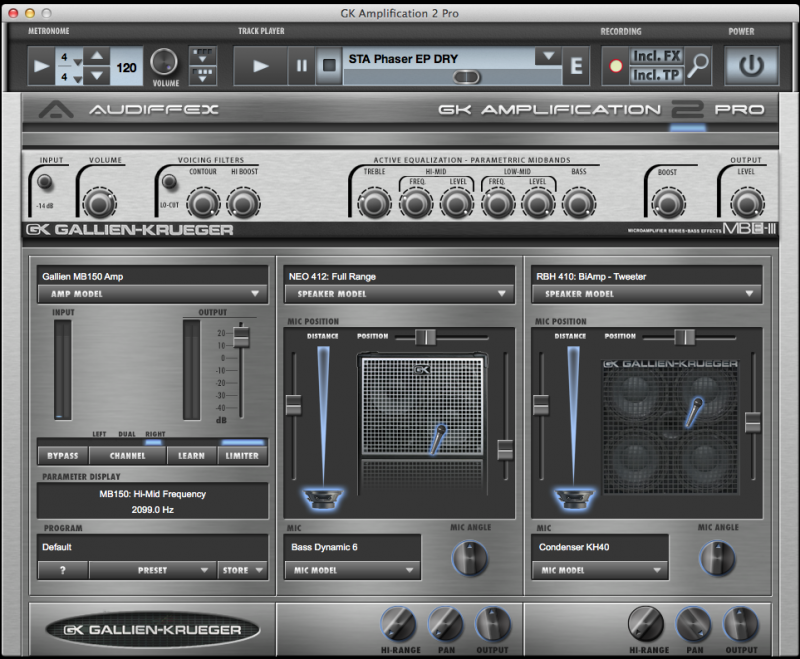The width and height of the screenshot is (800, 659).
Task: Click NEO 412 Output knob
Action: click(492, 623)
